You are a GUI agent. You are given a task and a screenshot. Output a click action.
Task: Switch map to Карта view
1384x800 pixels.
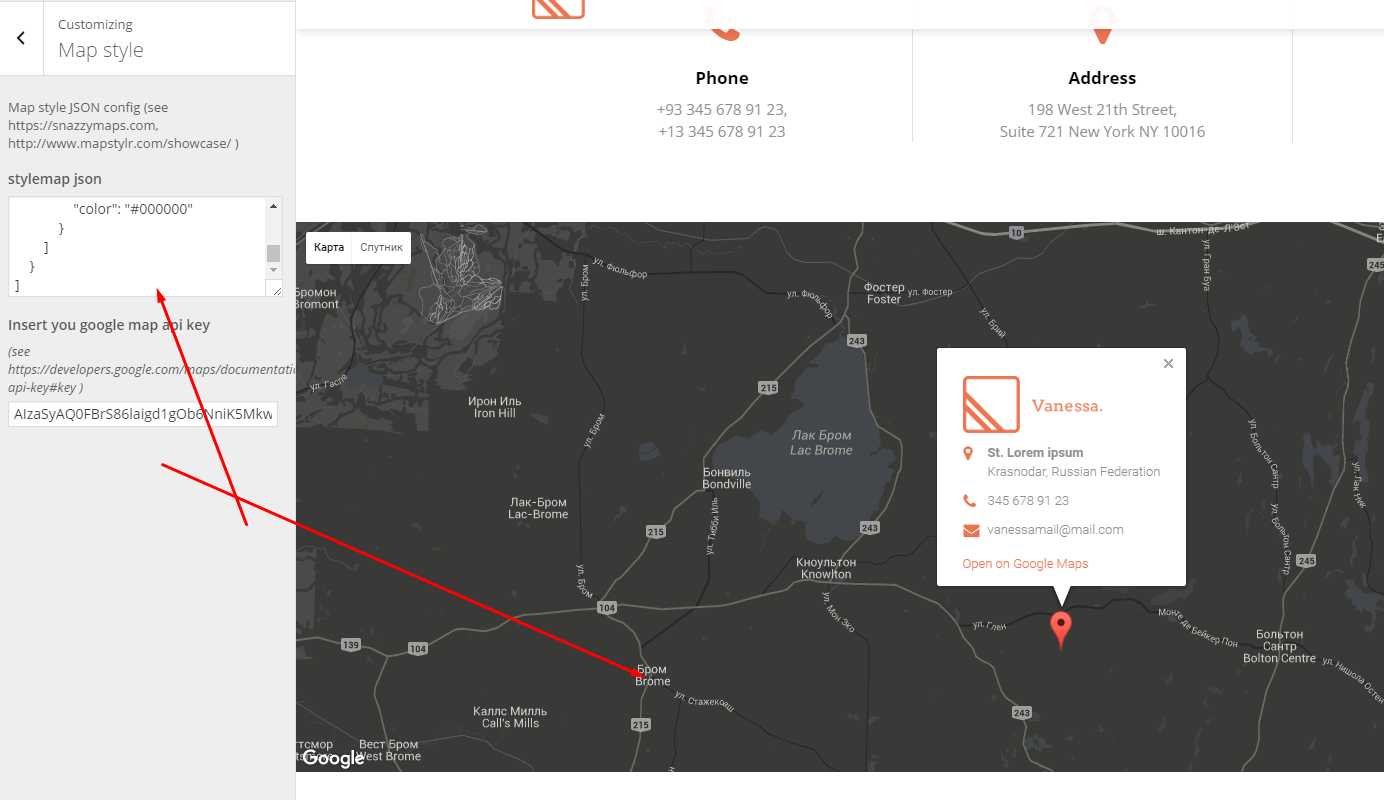click(329, 248)
